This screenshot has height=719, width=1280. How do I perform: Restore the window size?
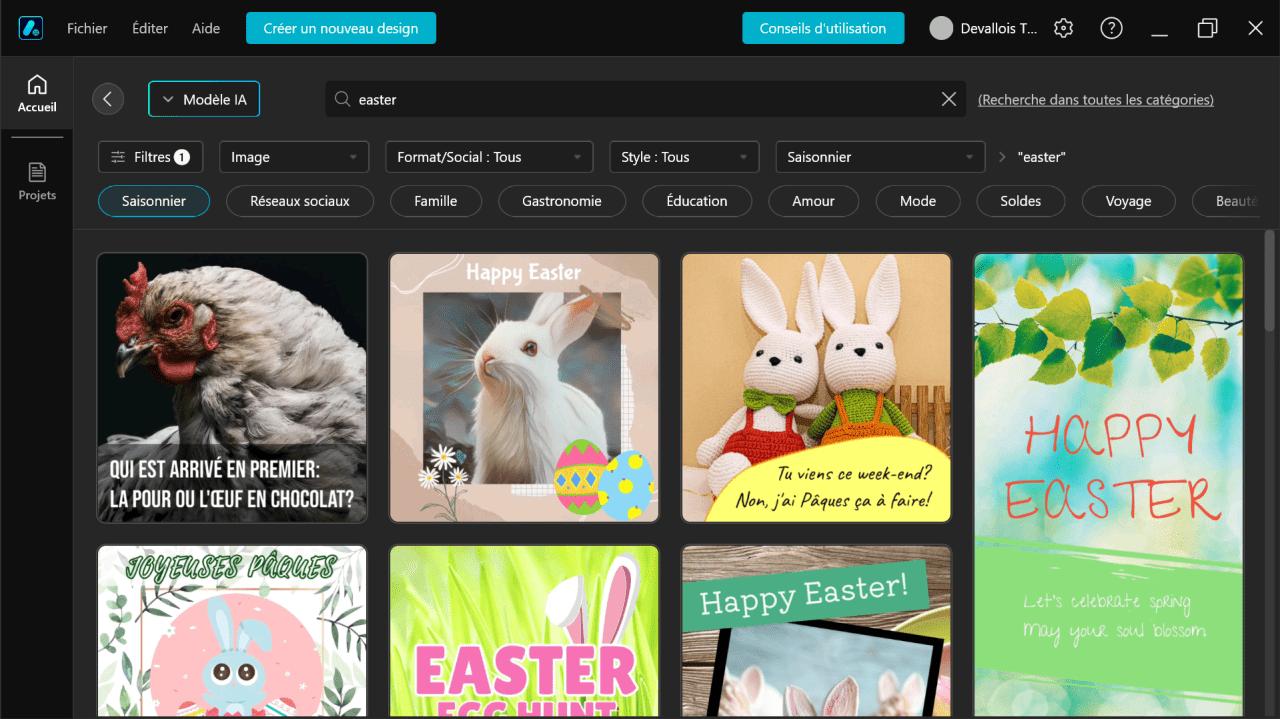pos(1207,28)
